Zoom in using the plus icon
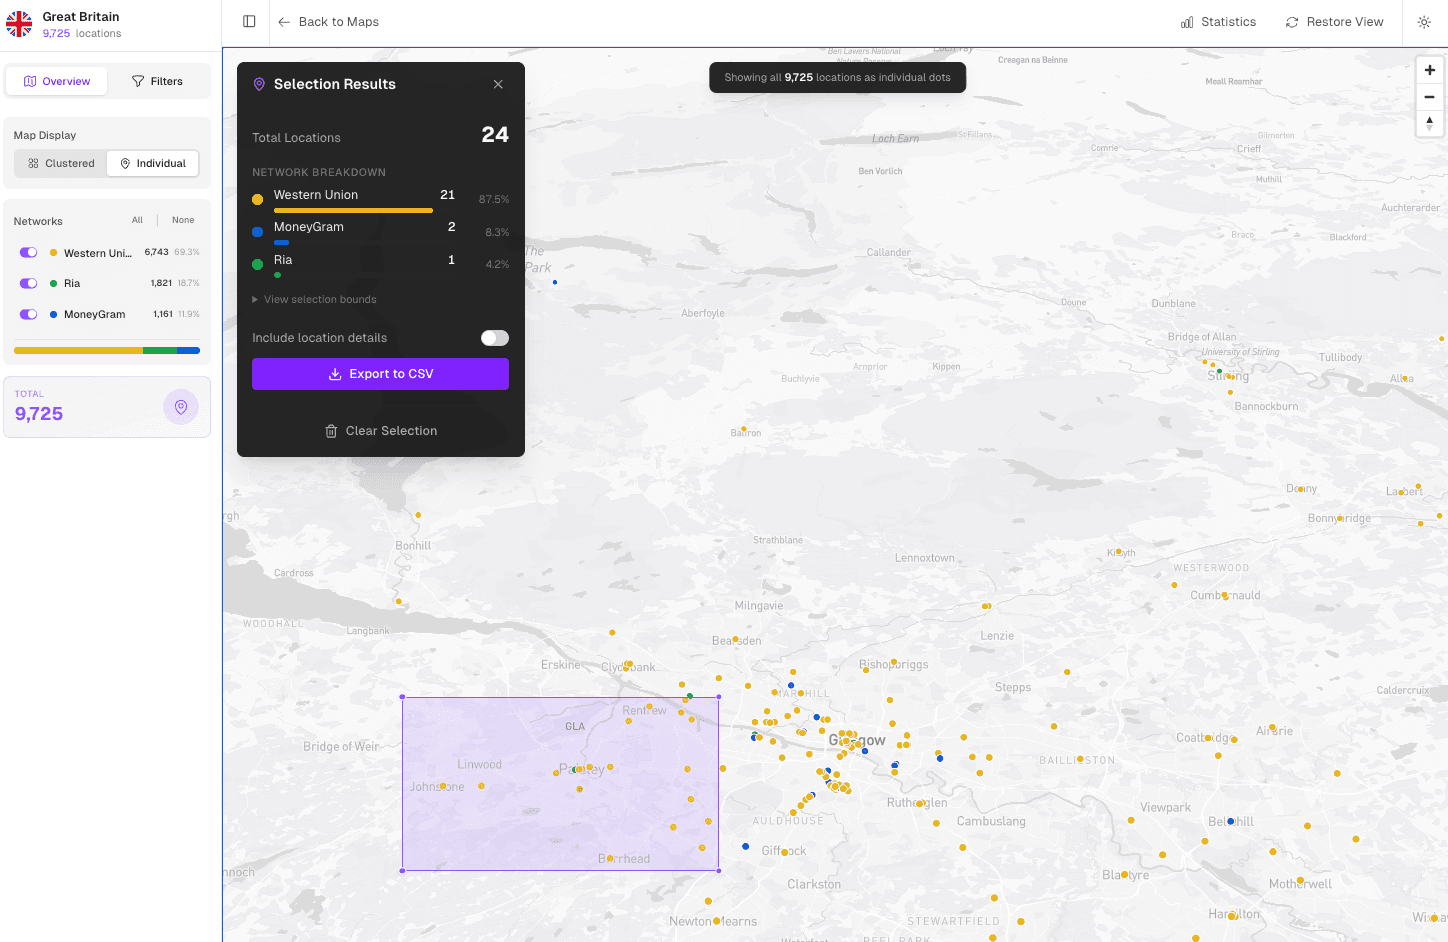Viewport: 1448px width, 942px height. (1429, 70)
